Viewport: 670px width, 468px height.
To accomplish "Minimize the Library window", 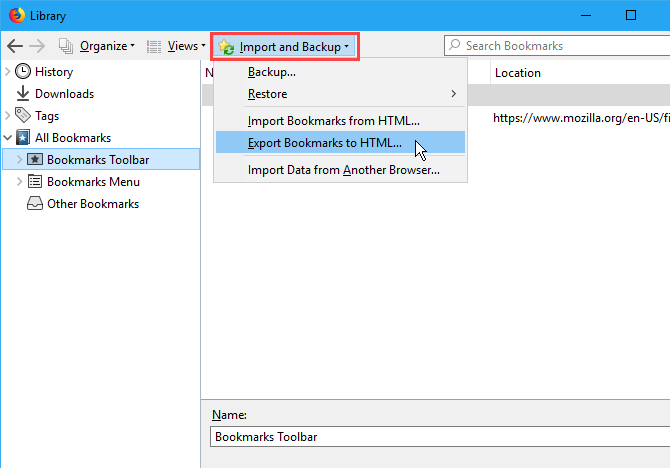I will [x=586, y=15].
